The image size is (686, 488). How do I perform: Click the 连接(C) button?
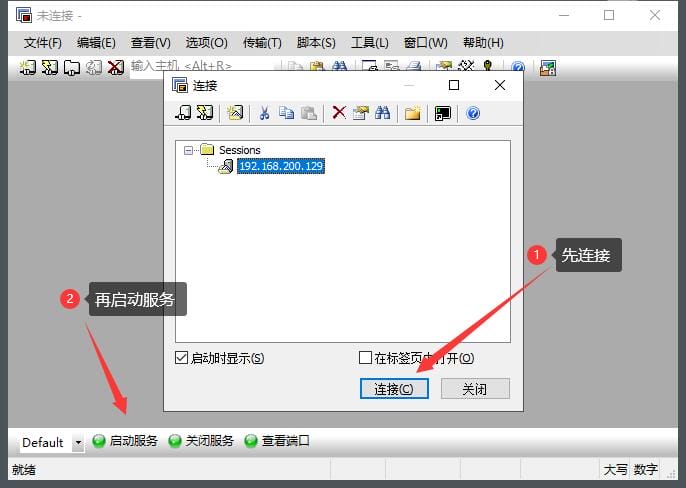coord(394,389)
